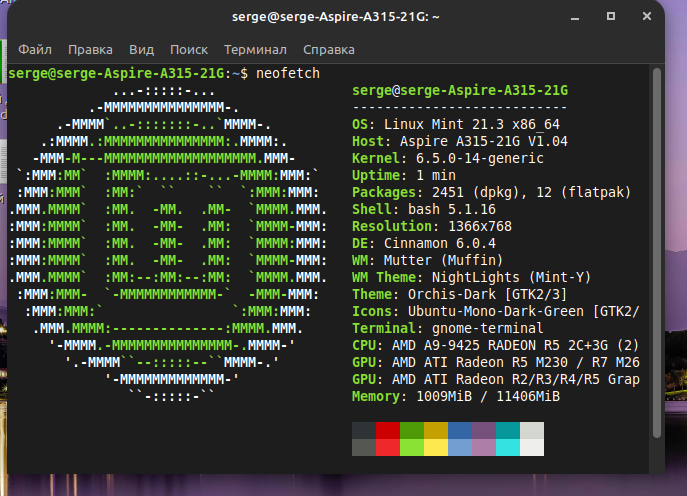Click the GPU line 'Radeon R2/R3/R4/R5 Grap'
687x496 pixels.
[548, 379]
